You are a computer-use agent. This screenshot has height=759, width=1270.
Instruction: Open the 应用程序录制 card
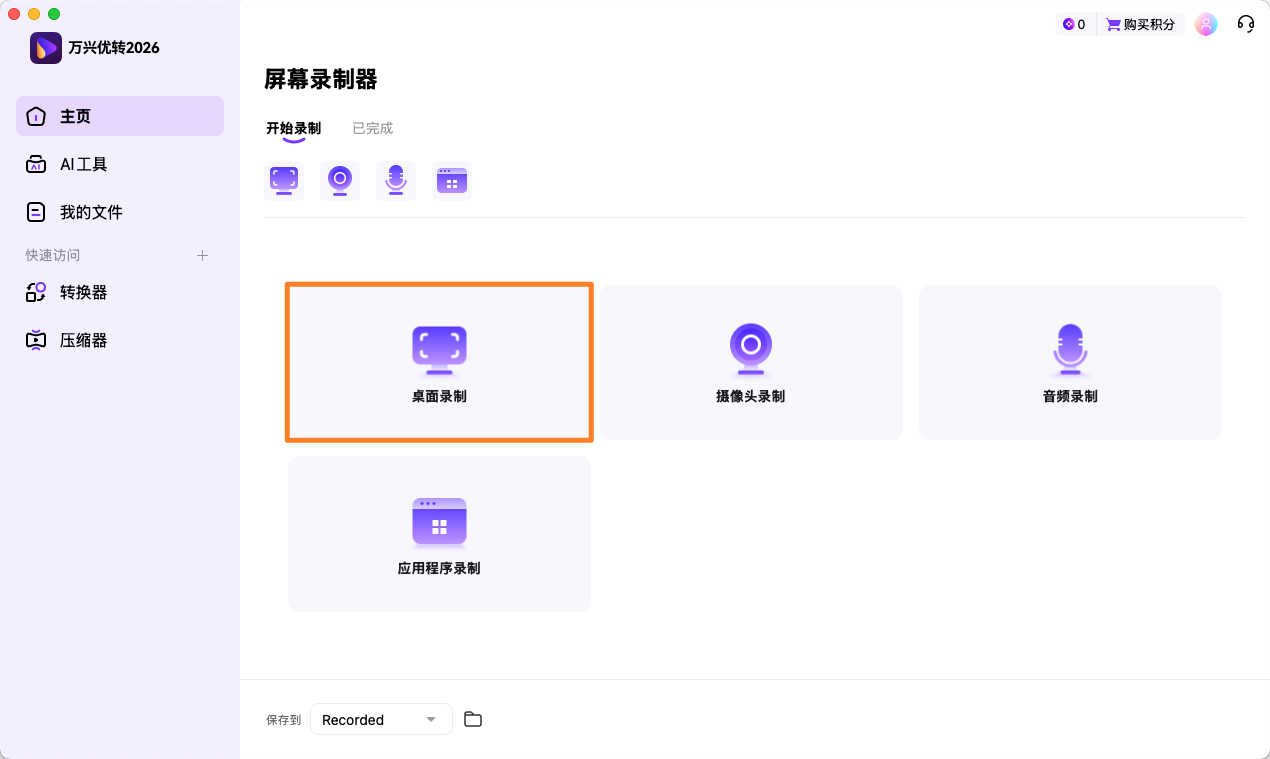click(439, 533)
